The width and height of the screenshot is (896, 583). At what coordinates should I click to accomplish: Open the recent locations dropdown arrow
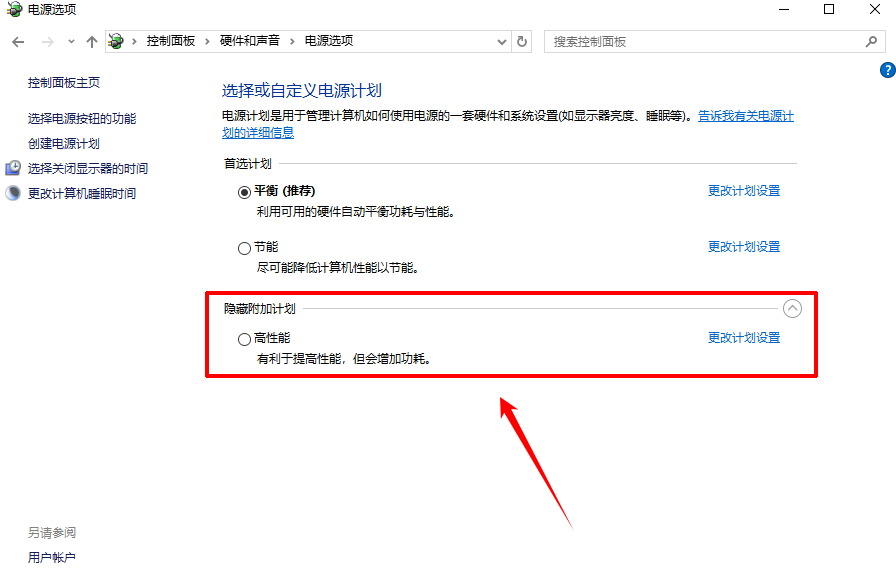71,42
